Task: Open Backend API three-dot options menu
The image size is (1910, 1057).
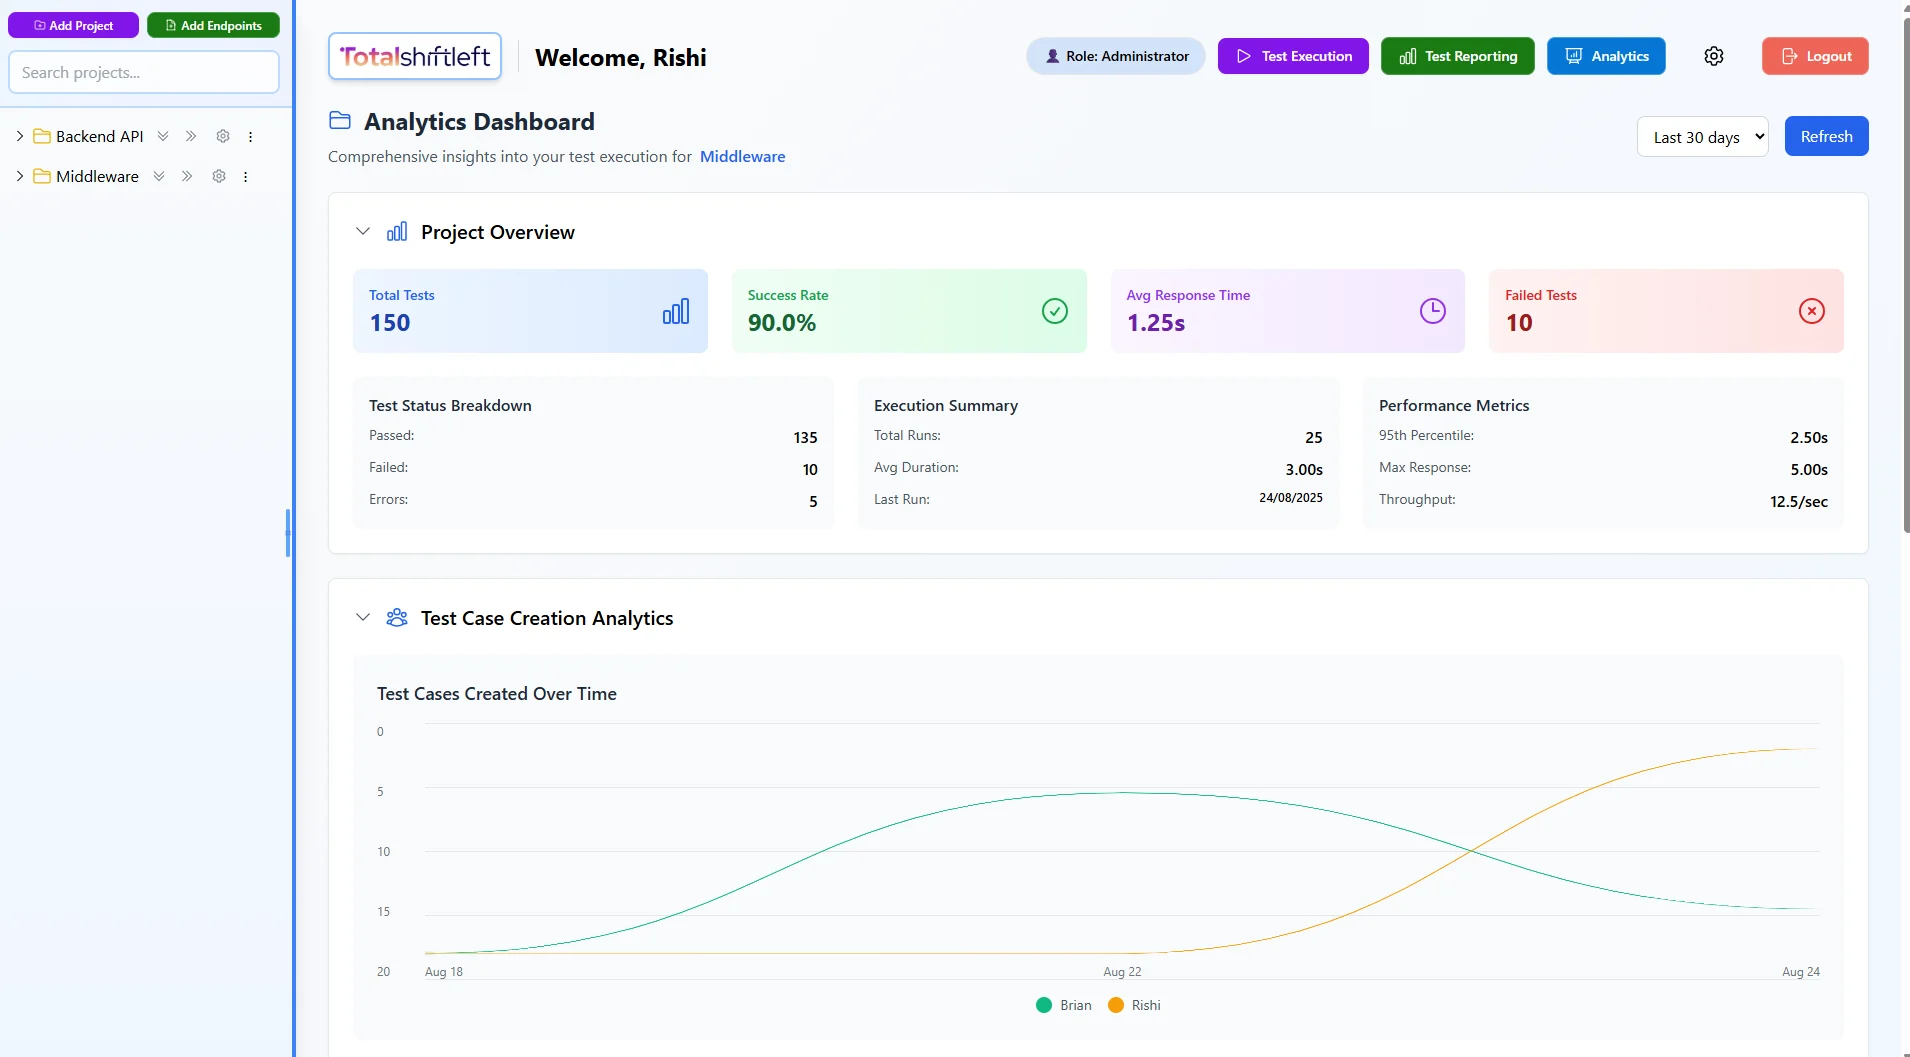Action: pyautogui.click(x=250, y=137)
